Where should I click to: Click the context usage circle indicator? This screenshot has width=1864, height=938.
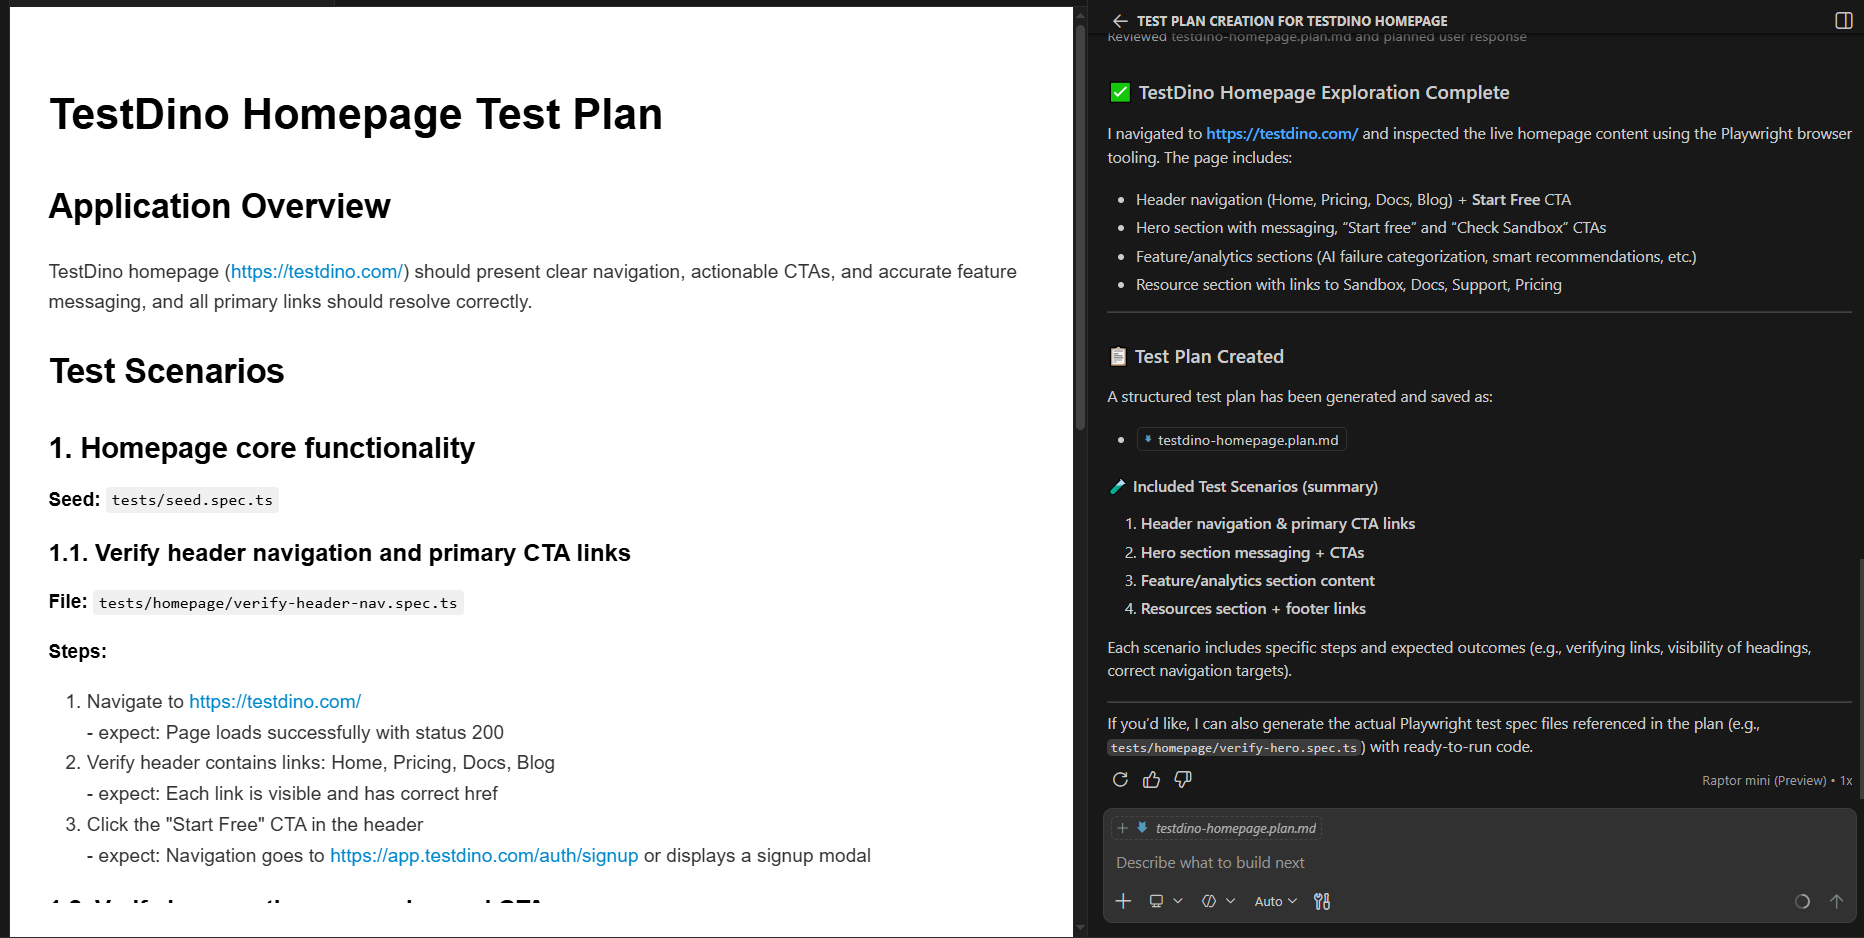(x=1802, y=901)
